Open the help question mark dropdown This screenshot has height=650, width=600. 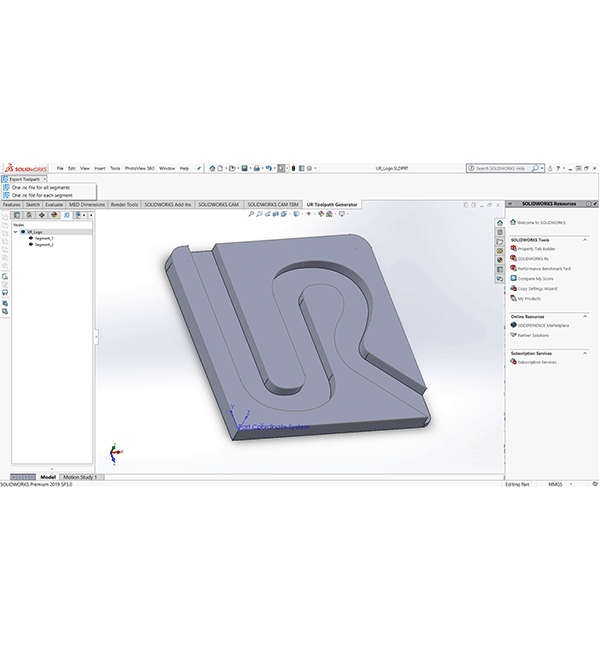click(564, 168)
